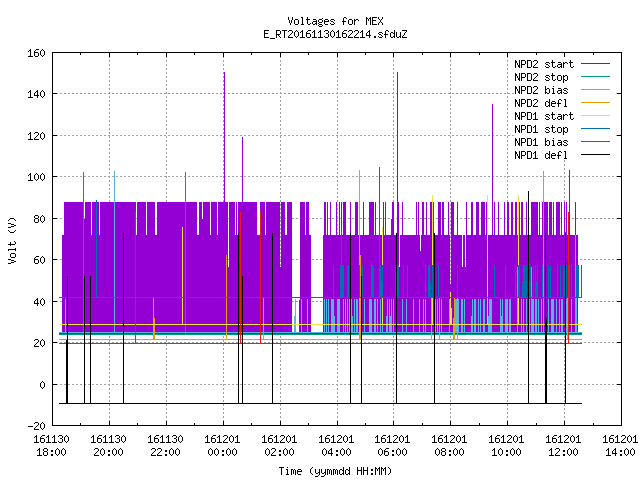Click the x-axis tick label 161201 08:00
This screenshot has width=640, height=480.
(x=449, y=446)
